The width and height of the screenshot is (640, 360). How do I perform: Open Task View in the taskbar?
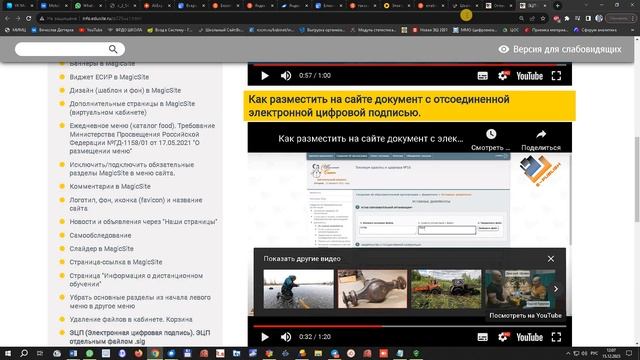(x=40, y=353)
